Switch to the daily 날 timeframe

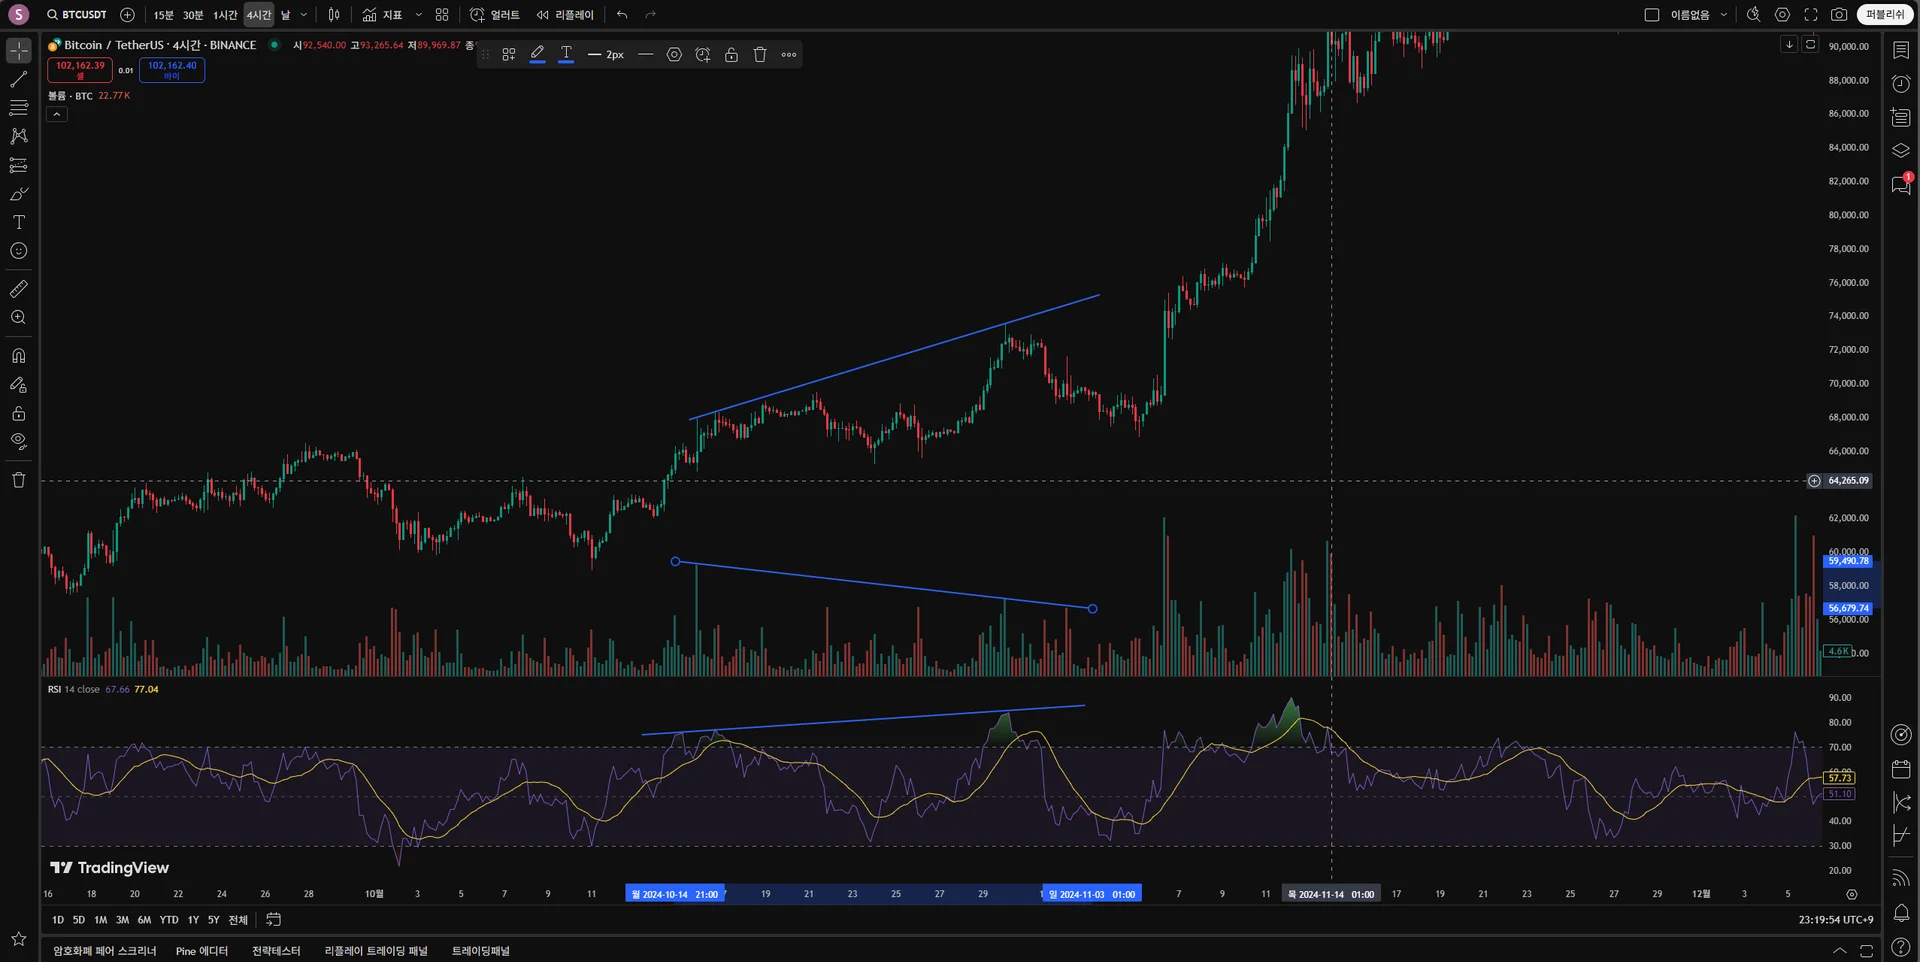coord(286,15)
